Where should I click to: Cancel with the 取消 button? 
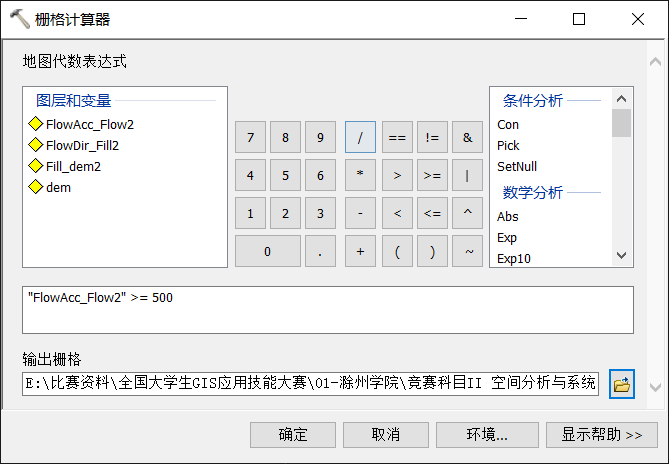(386, 435)
